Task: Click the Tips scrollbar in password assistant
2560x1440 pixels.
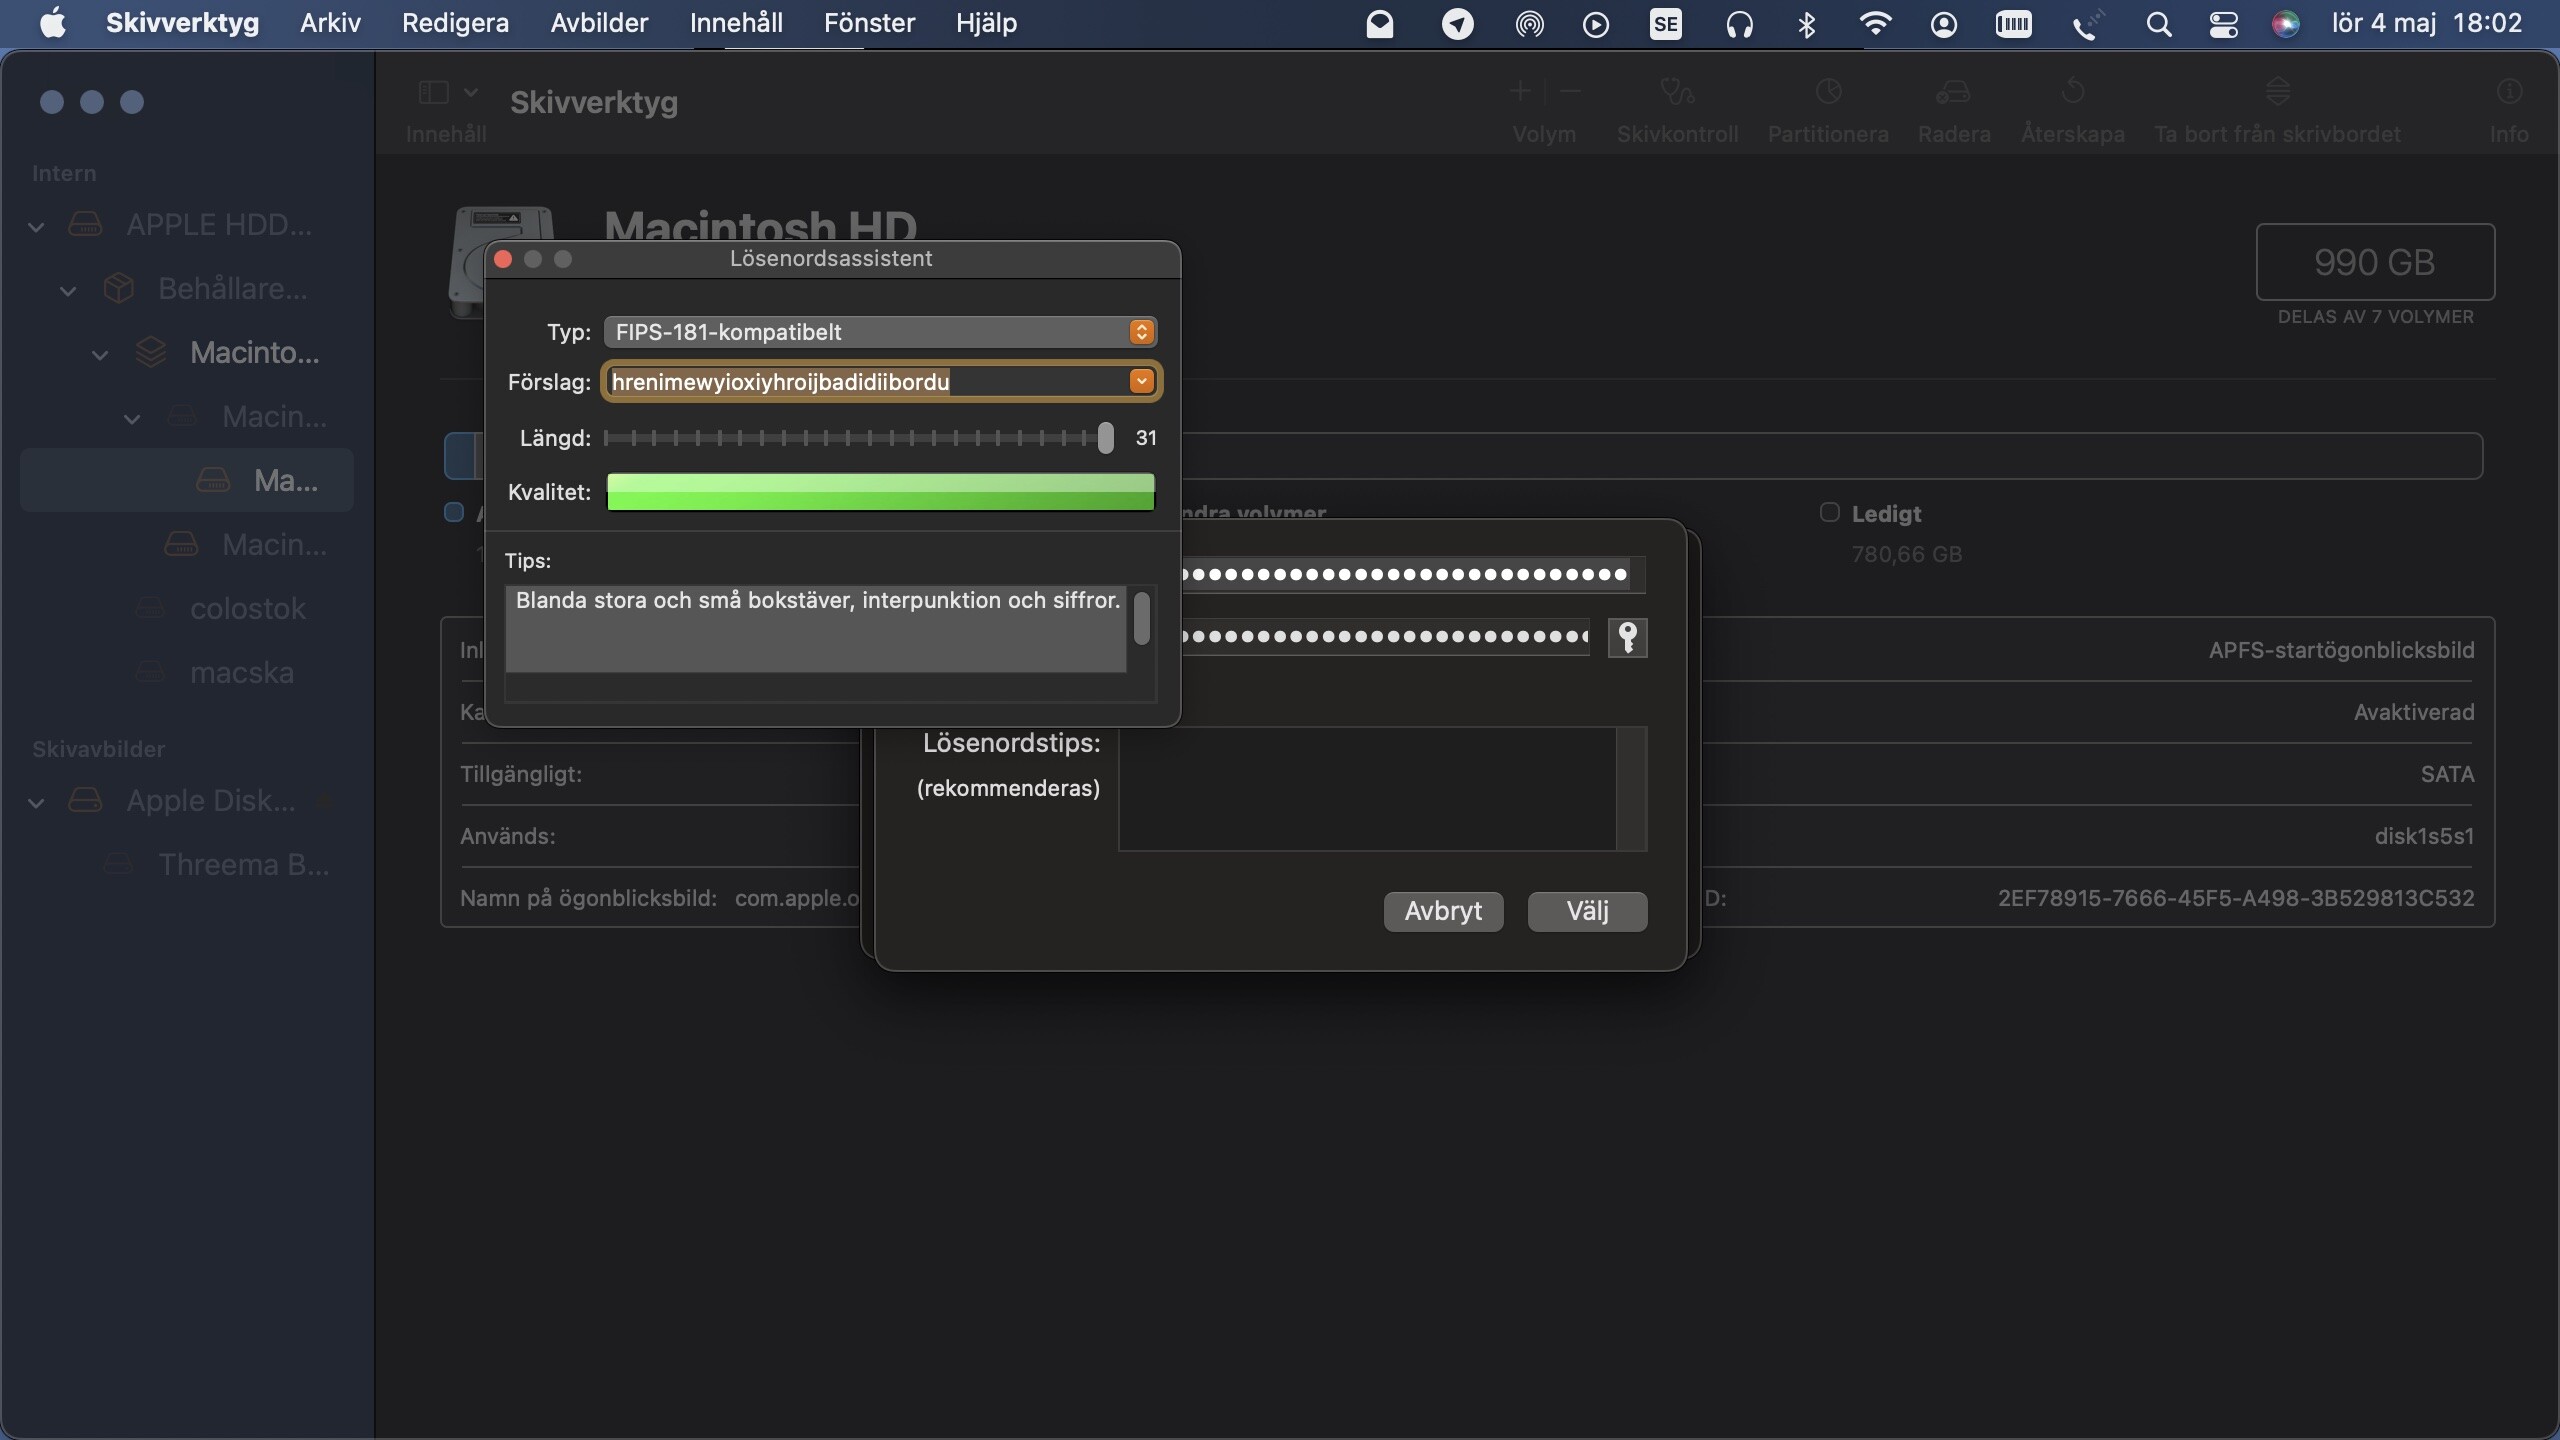Action: [1141, 619]
